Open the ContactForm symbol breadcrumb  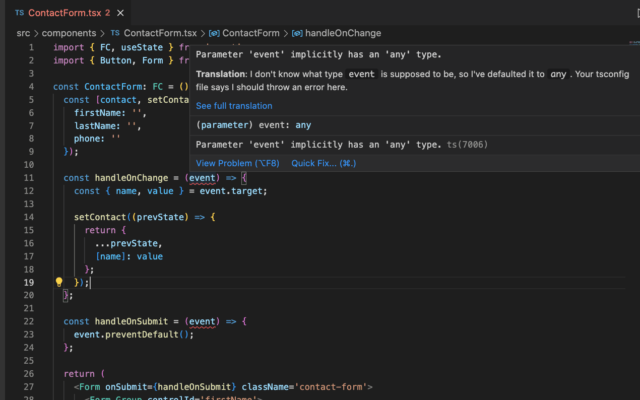(x=251, y=33)
